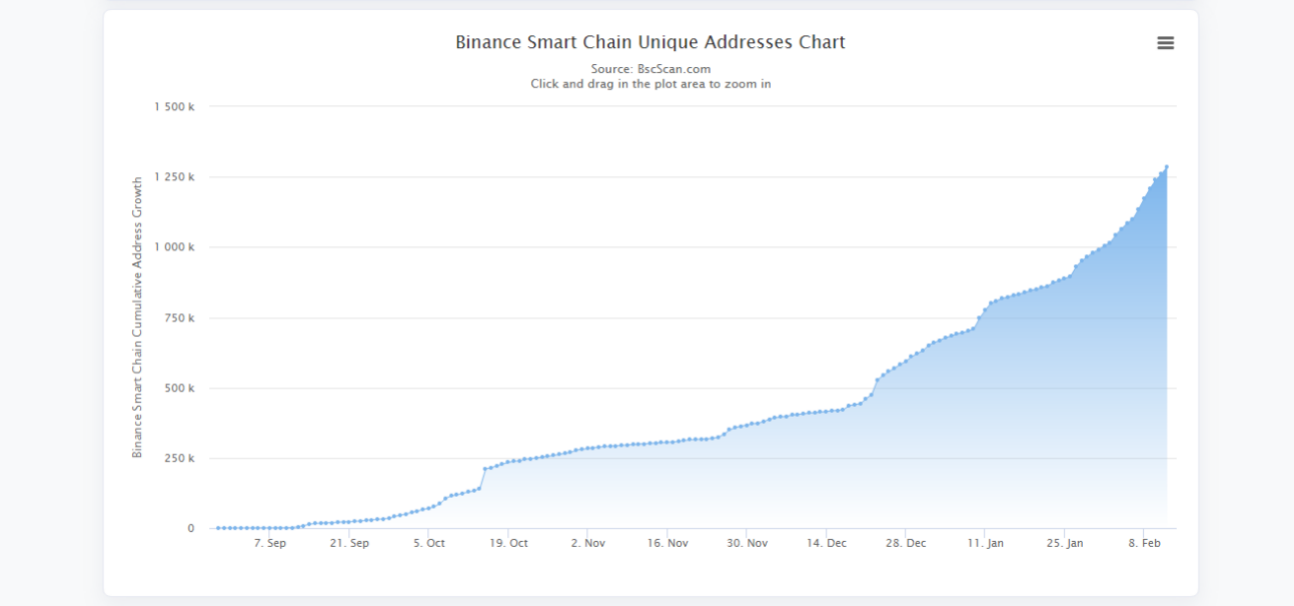
Task: Click the '750 k' y-axis value label
Action: click(179, 318)
